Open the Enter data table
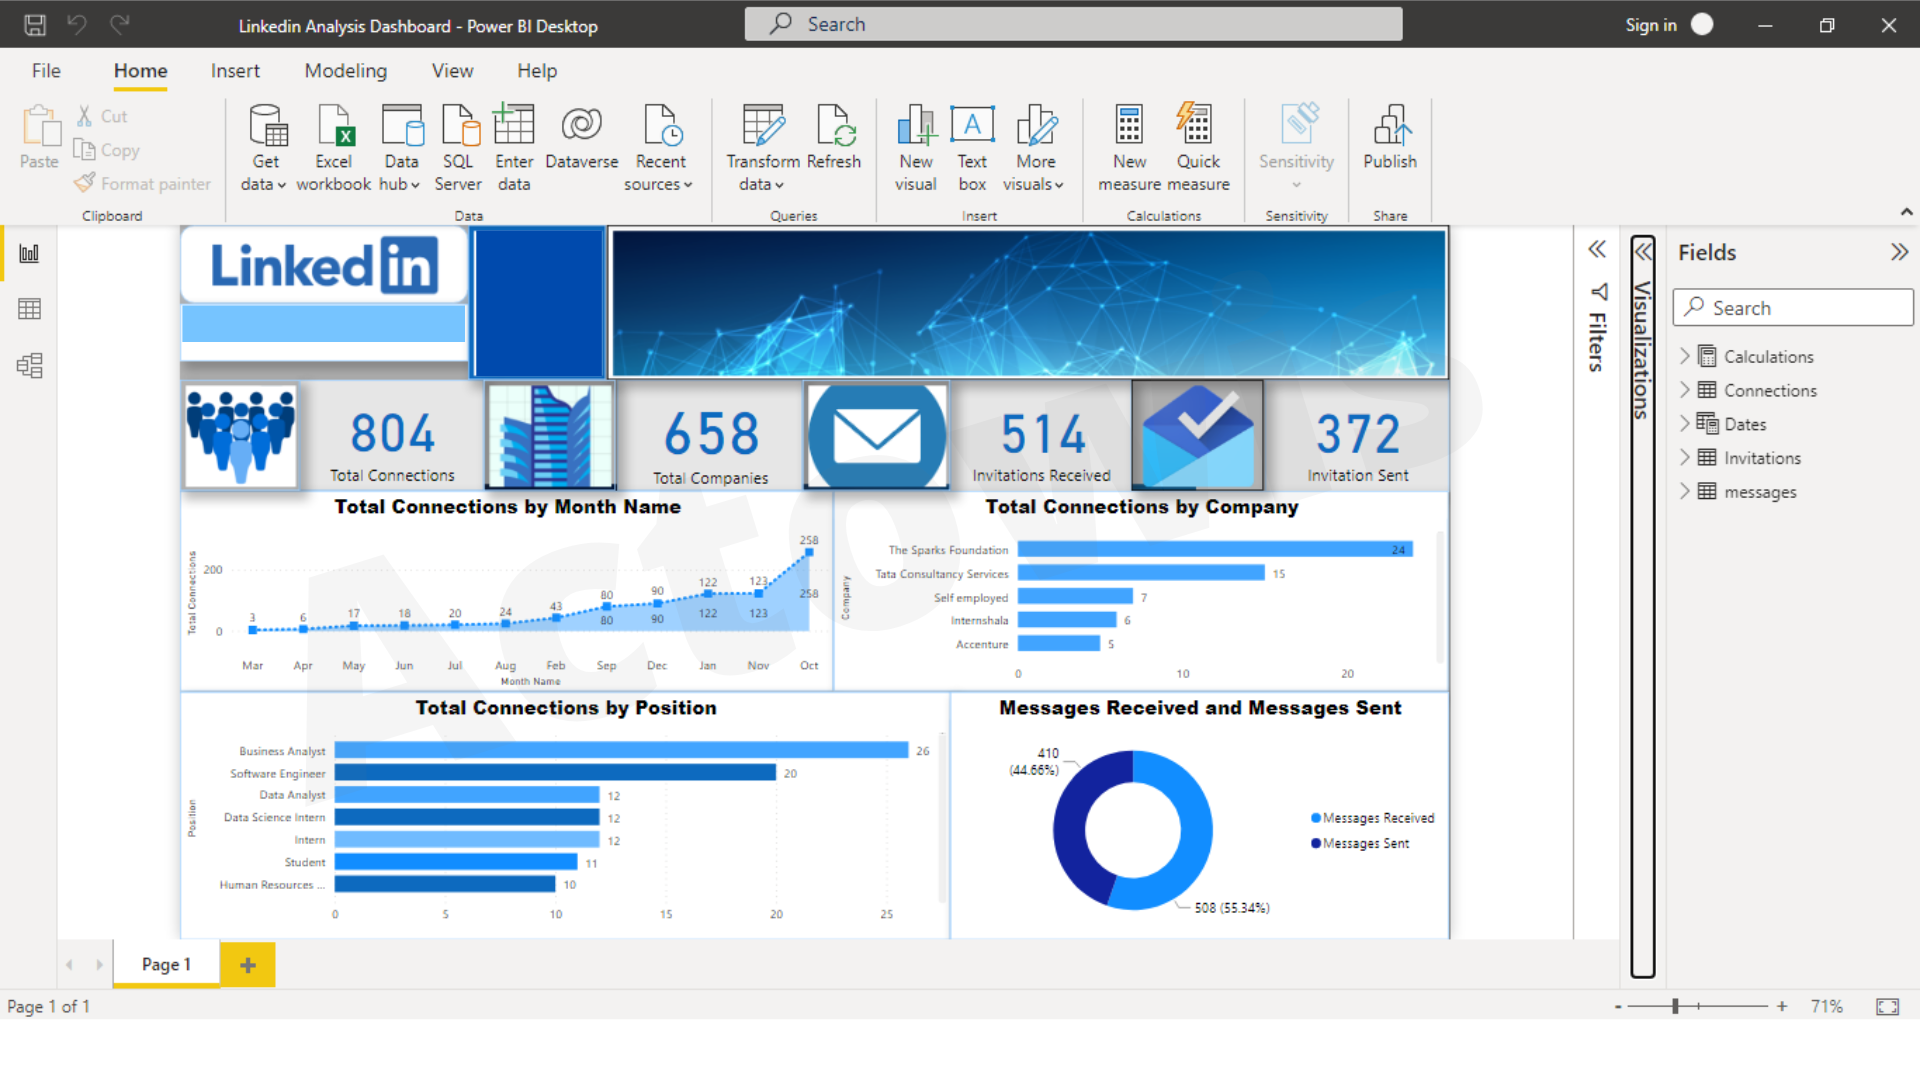1920x1080 pixels. (514, 148)
